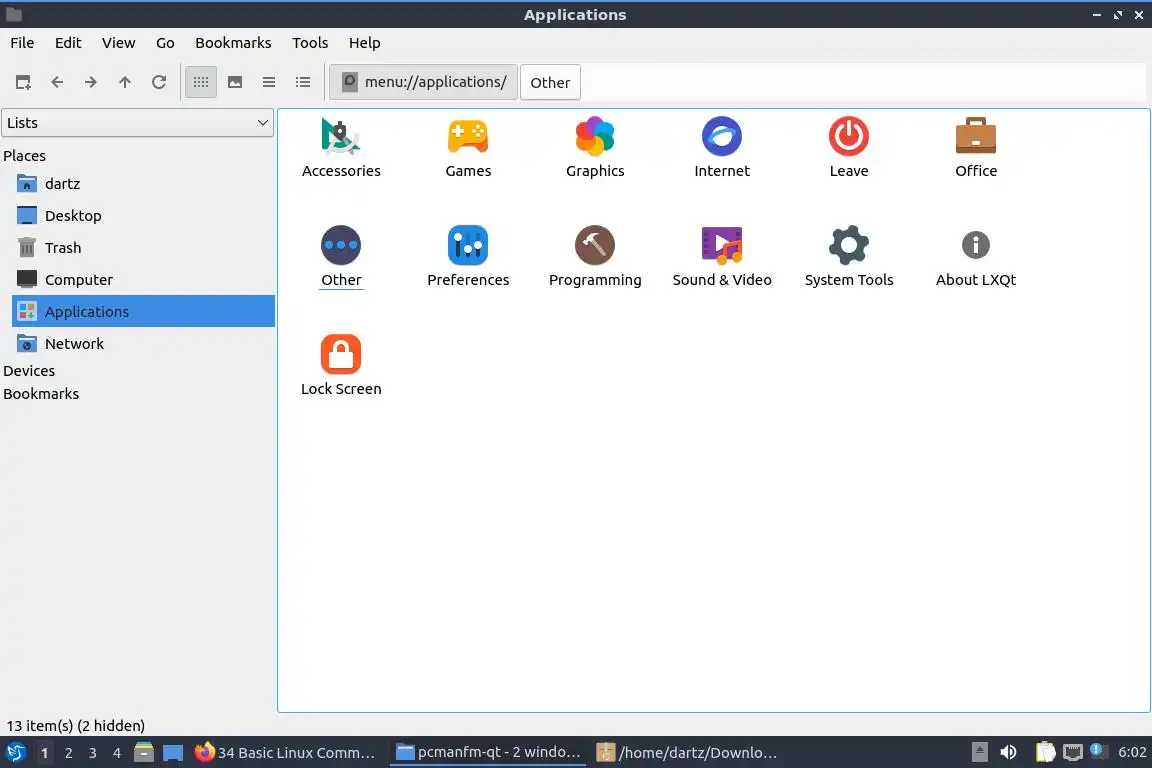Select the Other category in grid
Screen dimensions: 1152x768
(x=341, y=256)
